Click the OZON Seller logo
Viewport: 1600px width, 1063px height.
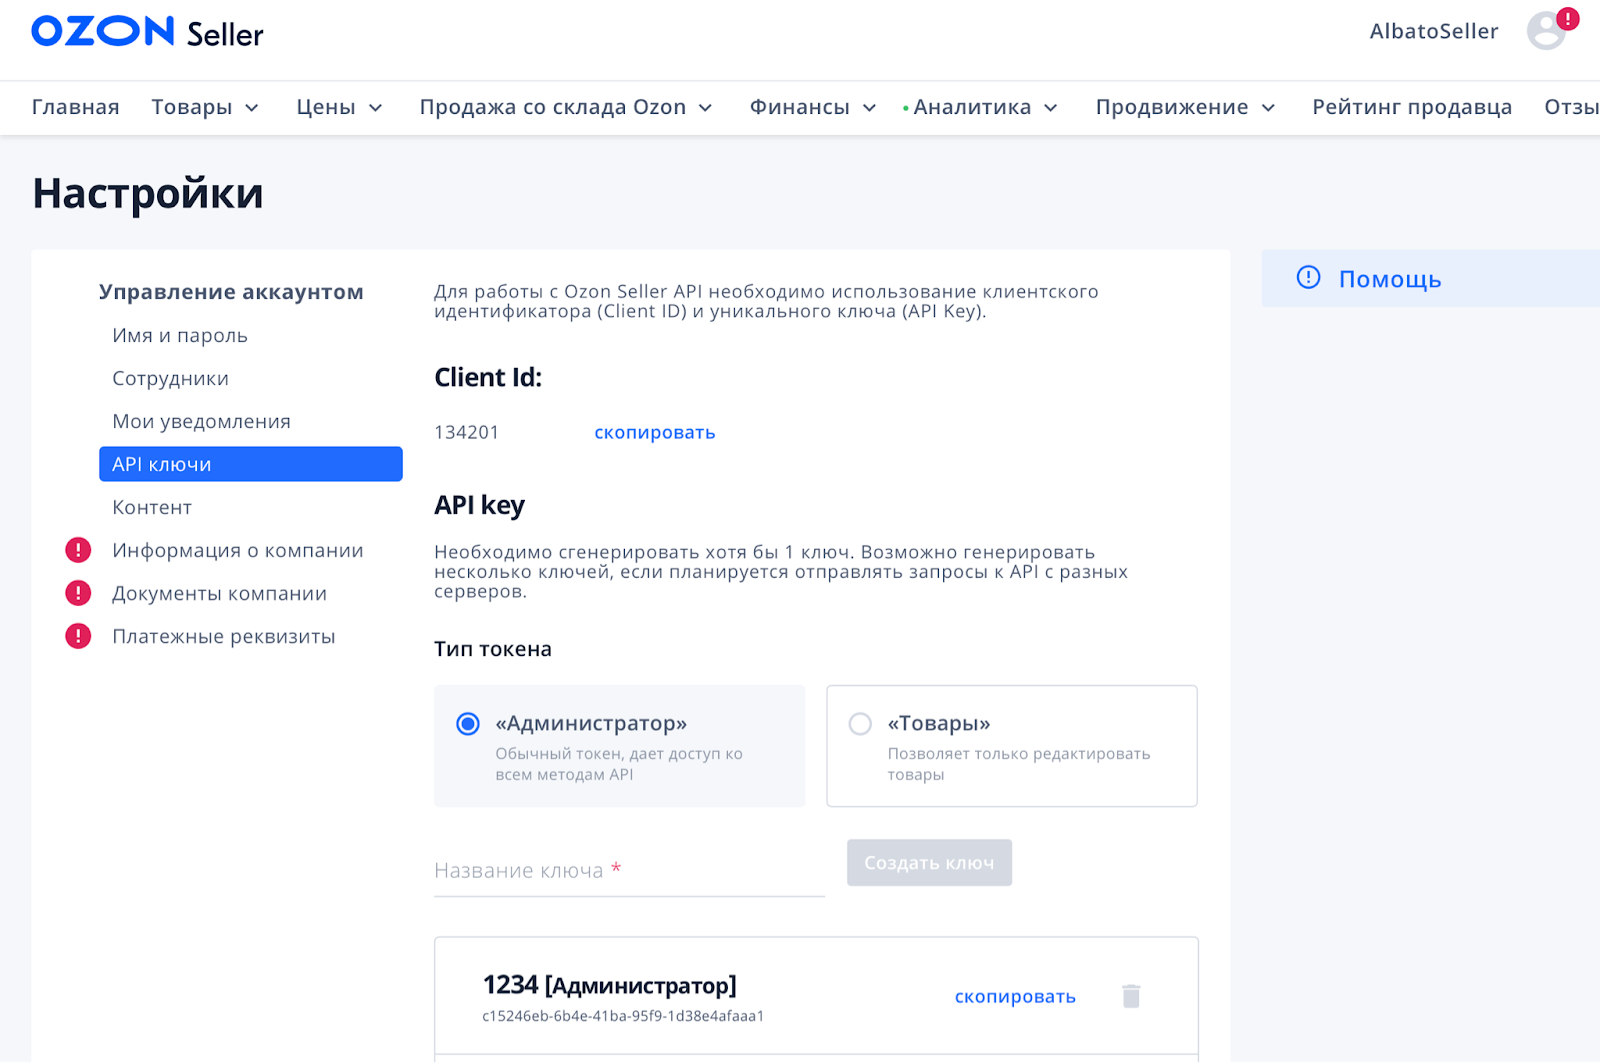pyautogui.click(x=147, y=32)
